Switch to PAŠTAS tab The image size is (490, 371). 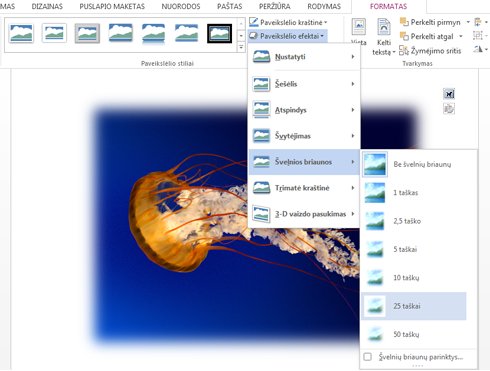230,6
